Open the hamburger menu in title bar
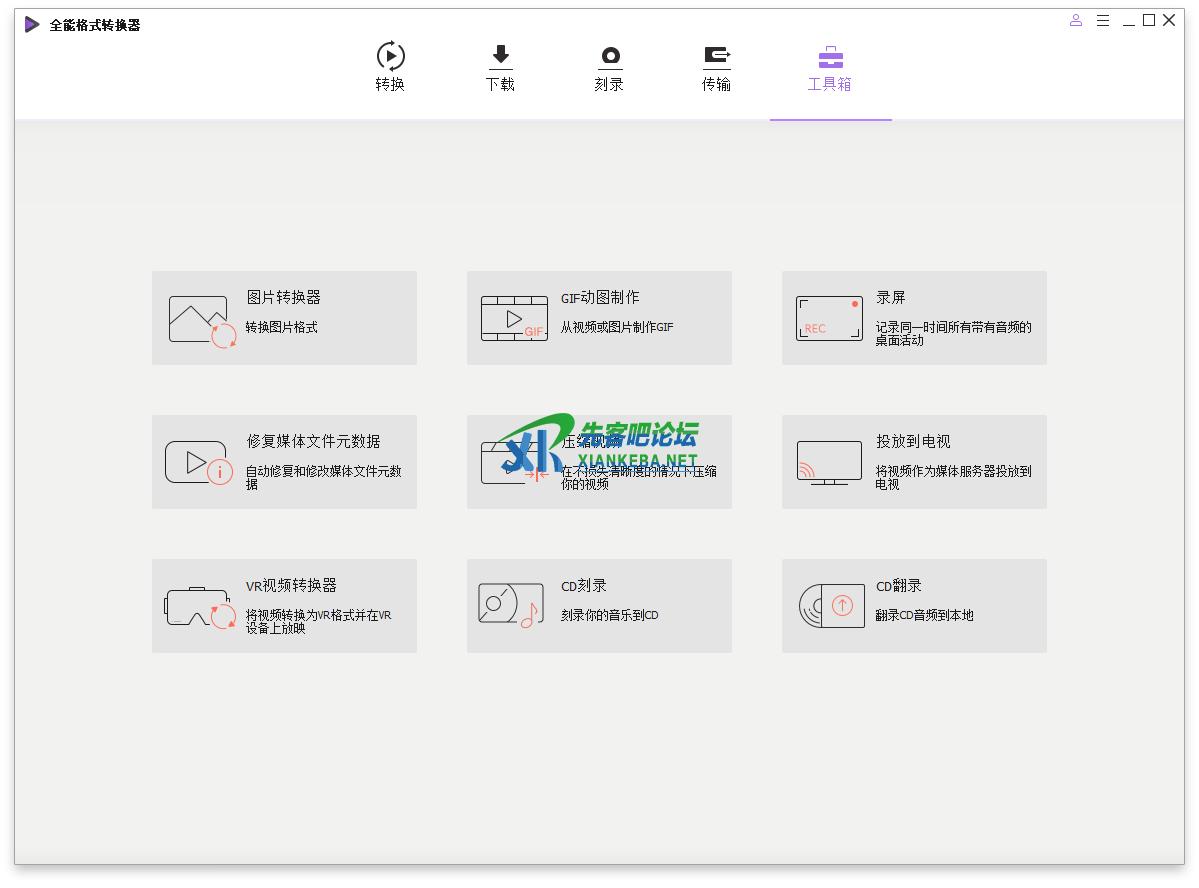The width and height of the screenshot is (1199, 888). 1103,21
